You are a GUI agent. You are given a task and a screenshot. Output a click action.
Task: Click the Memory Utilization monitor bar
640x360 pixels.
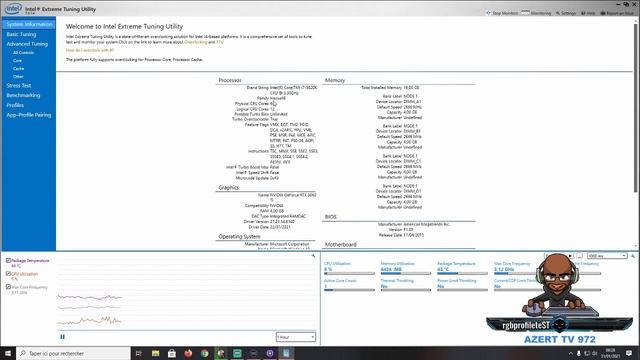click(x=406, y=273)
